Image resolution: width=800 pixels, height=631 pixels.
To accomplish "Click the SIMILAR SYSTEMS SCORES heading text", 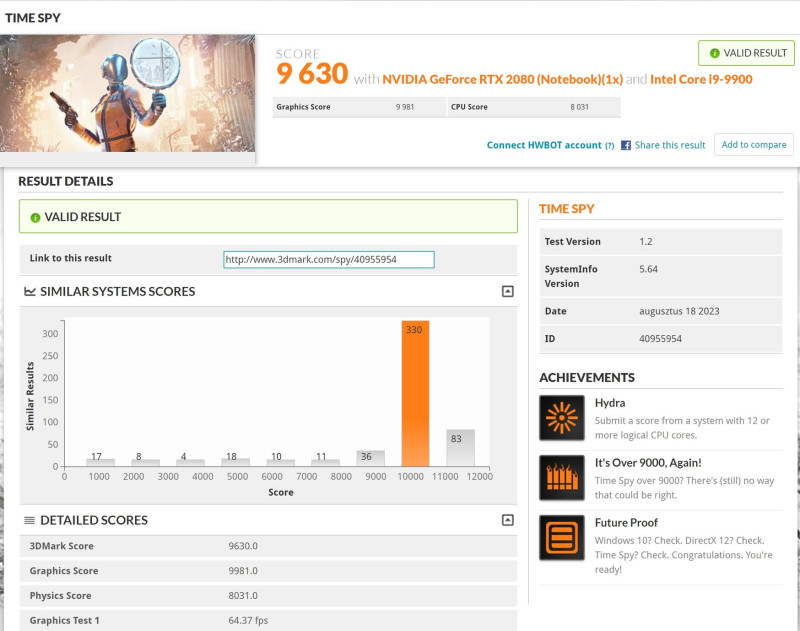I will pos(117,291).
